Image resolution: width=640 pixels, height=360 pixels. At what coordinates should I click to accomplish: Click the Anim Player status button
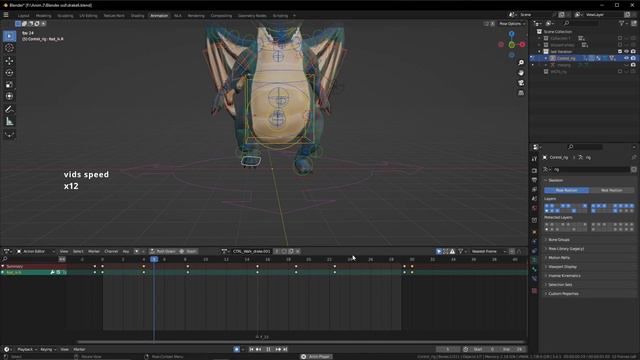(317, 357)
